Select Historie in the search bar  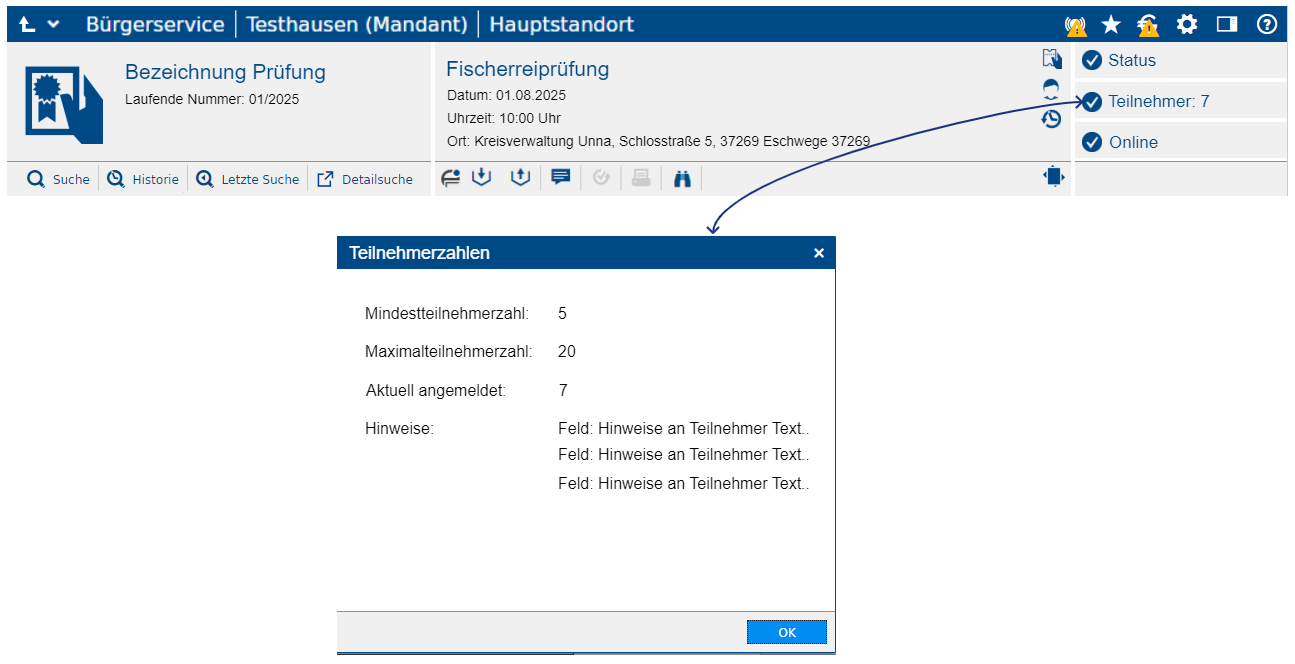click(143, 180)
